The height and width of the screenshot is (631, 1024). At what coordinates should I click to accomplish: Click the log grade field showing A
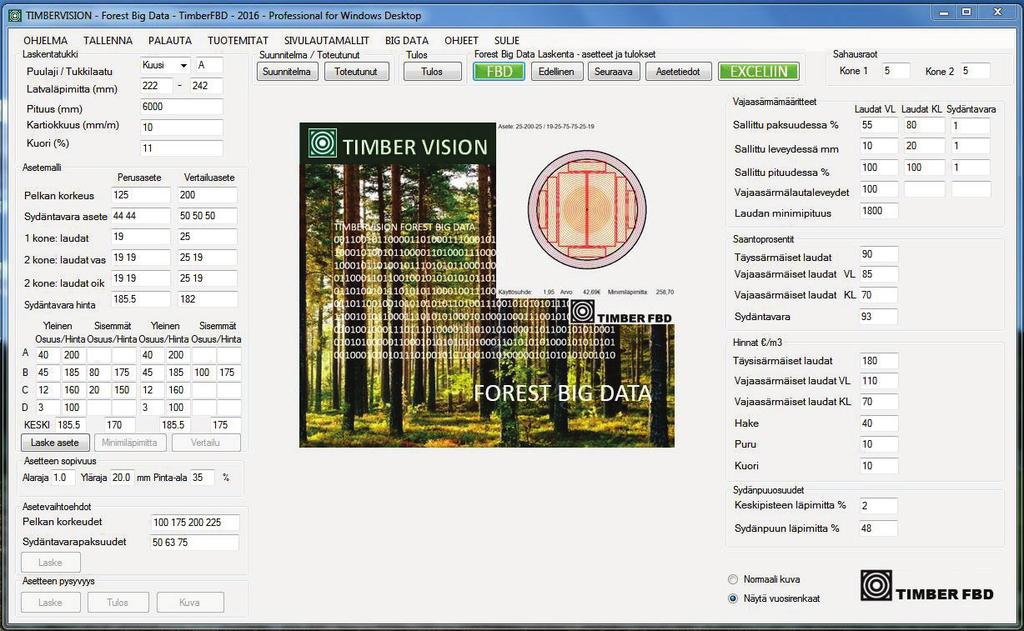209,65
